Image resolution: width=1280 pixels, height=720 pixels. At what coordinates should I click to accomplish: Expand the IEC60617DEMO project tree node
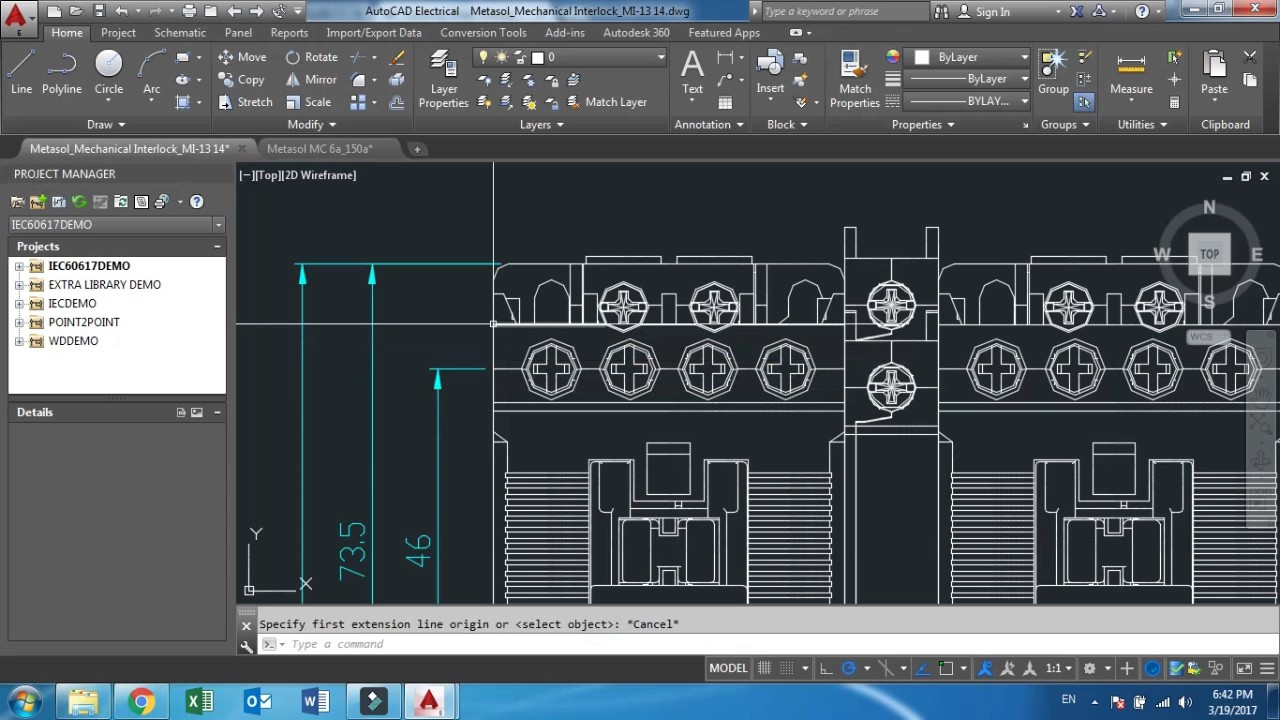19,266
